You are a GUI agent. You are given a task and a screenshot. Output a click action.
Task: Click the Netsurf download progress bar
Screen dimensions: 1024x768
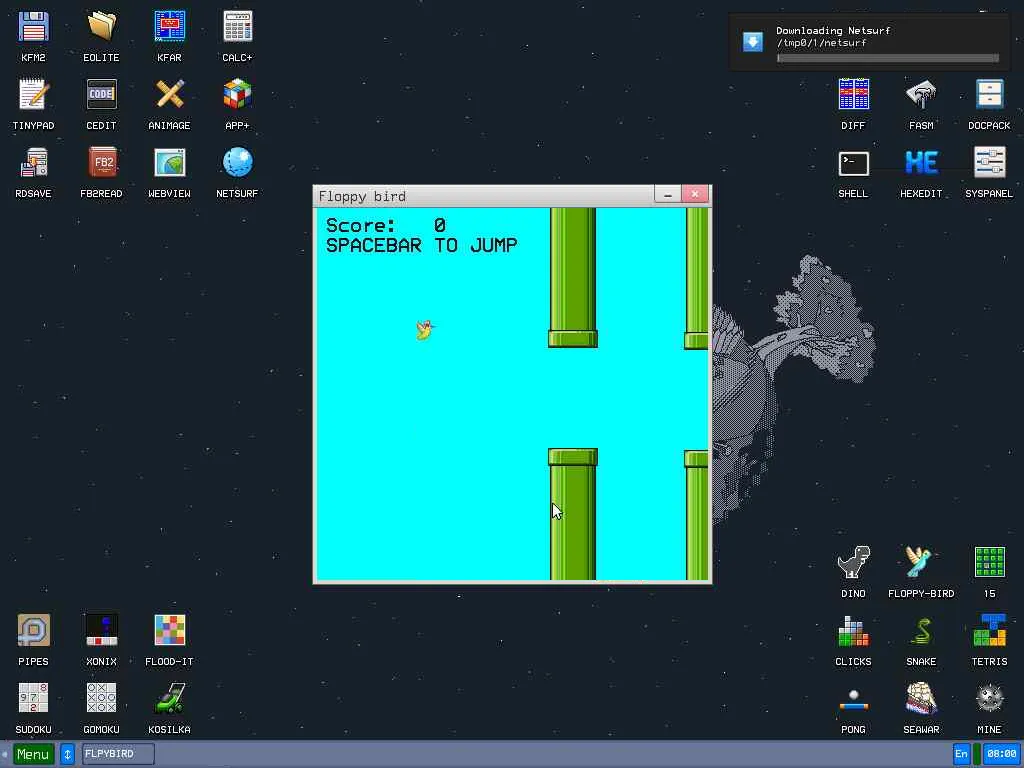[888, 58]
